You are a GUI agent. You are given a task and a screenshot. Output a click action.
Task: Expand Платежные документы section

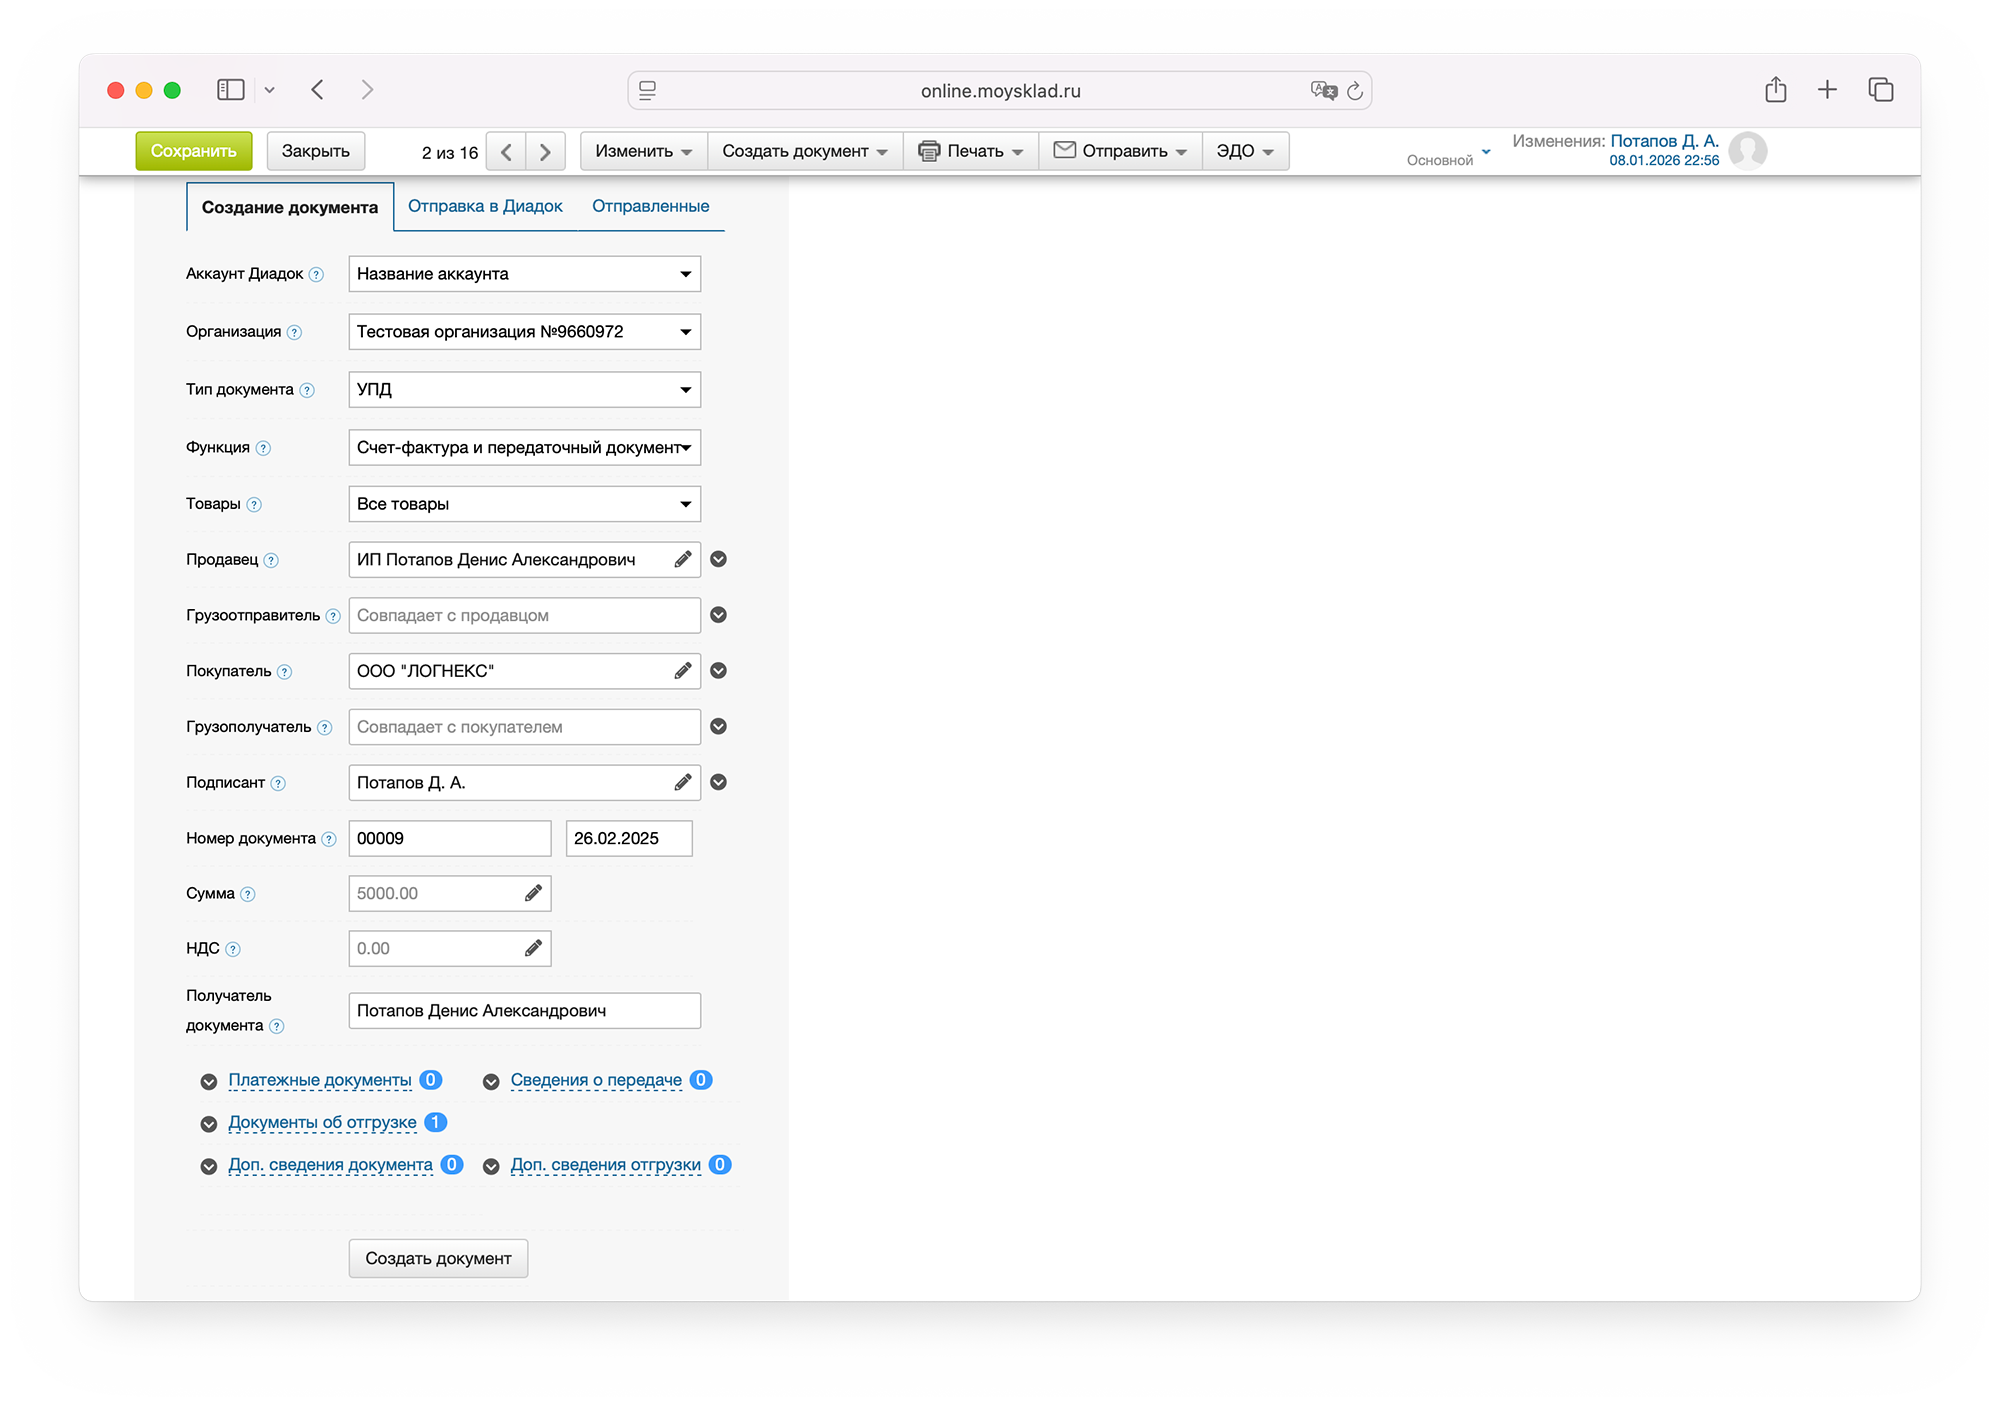(x=319, y=1080)
